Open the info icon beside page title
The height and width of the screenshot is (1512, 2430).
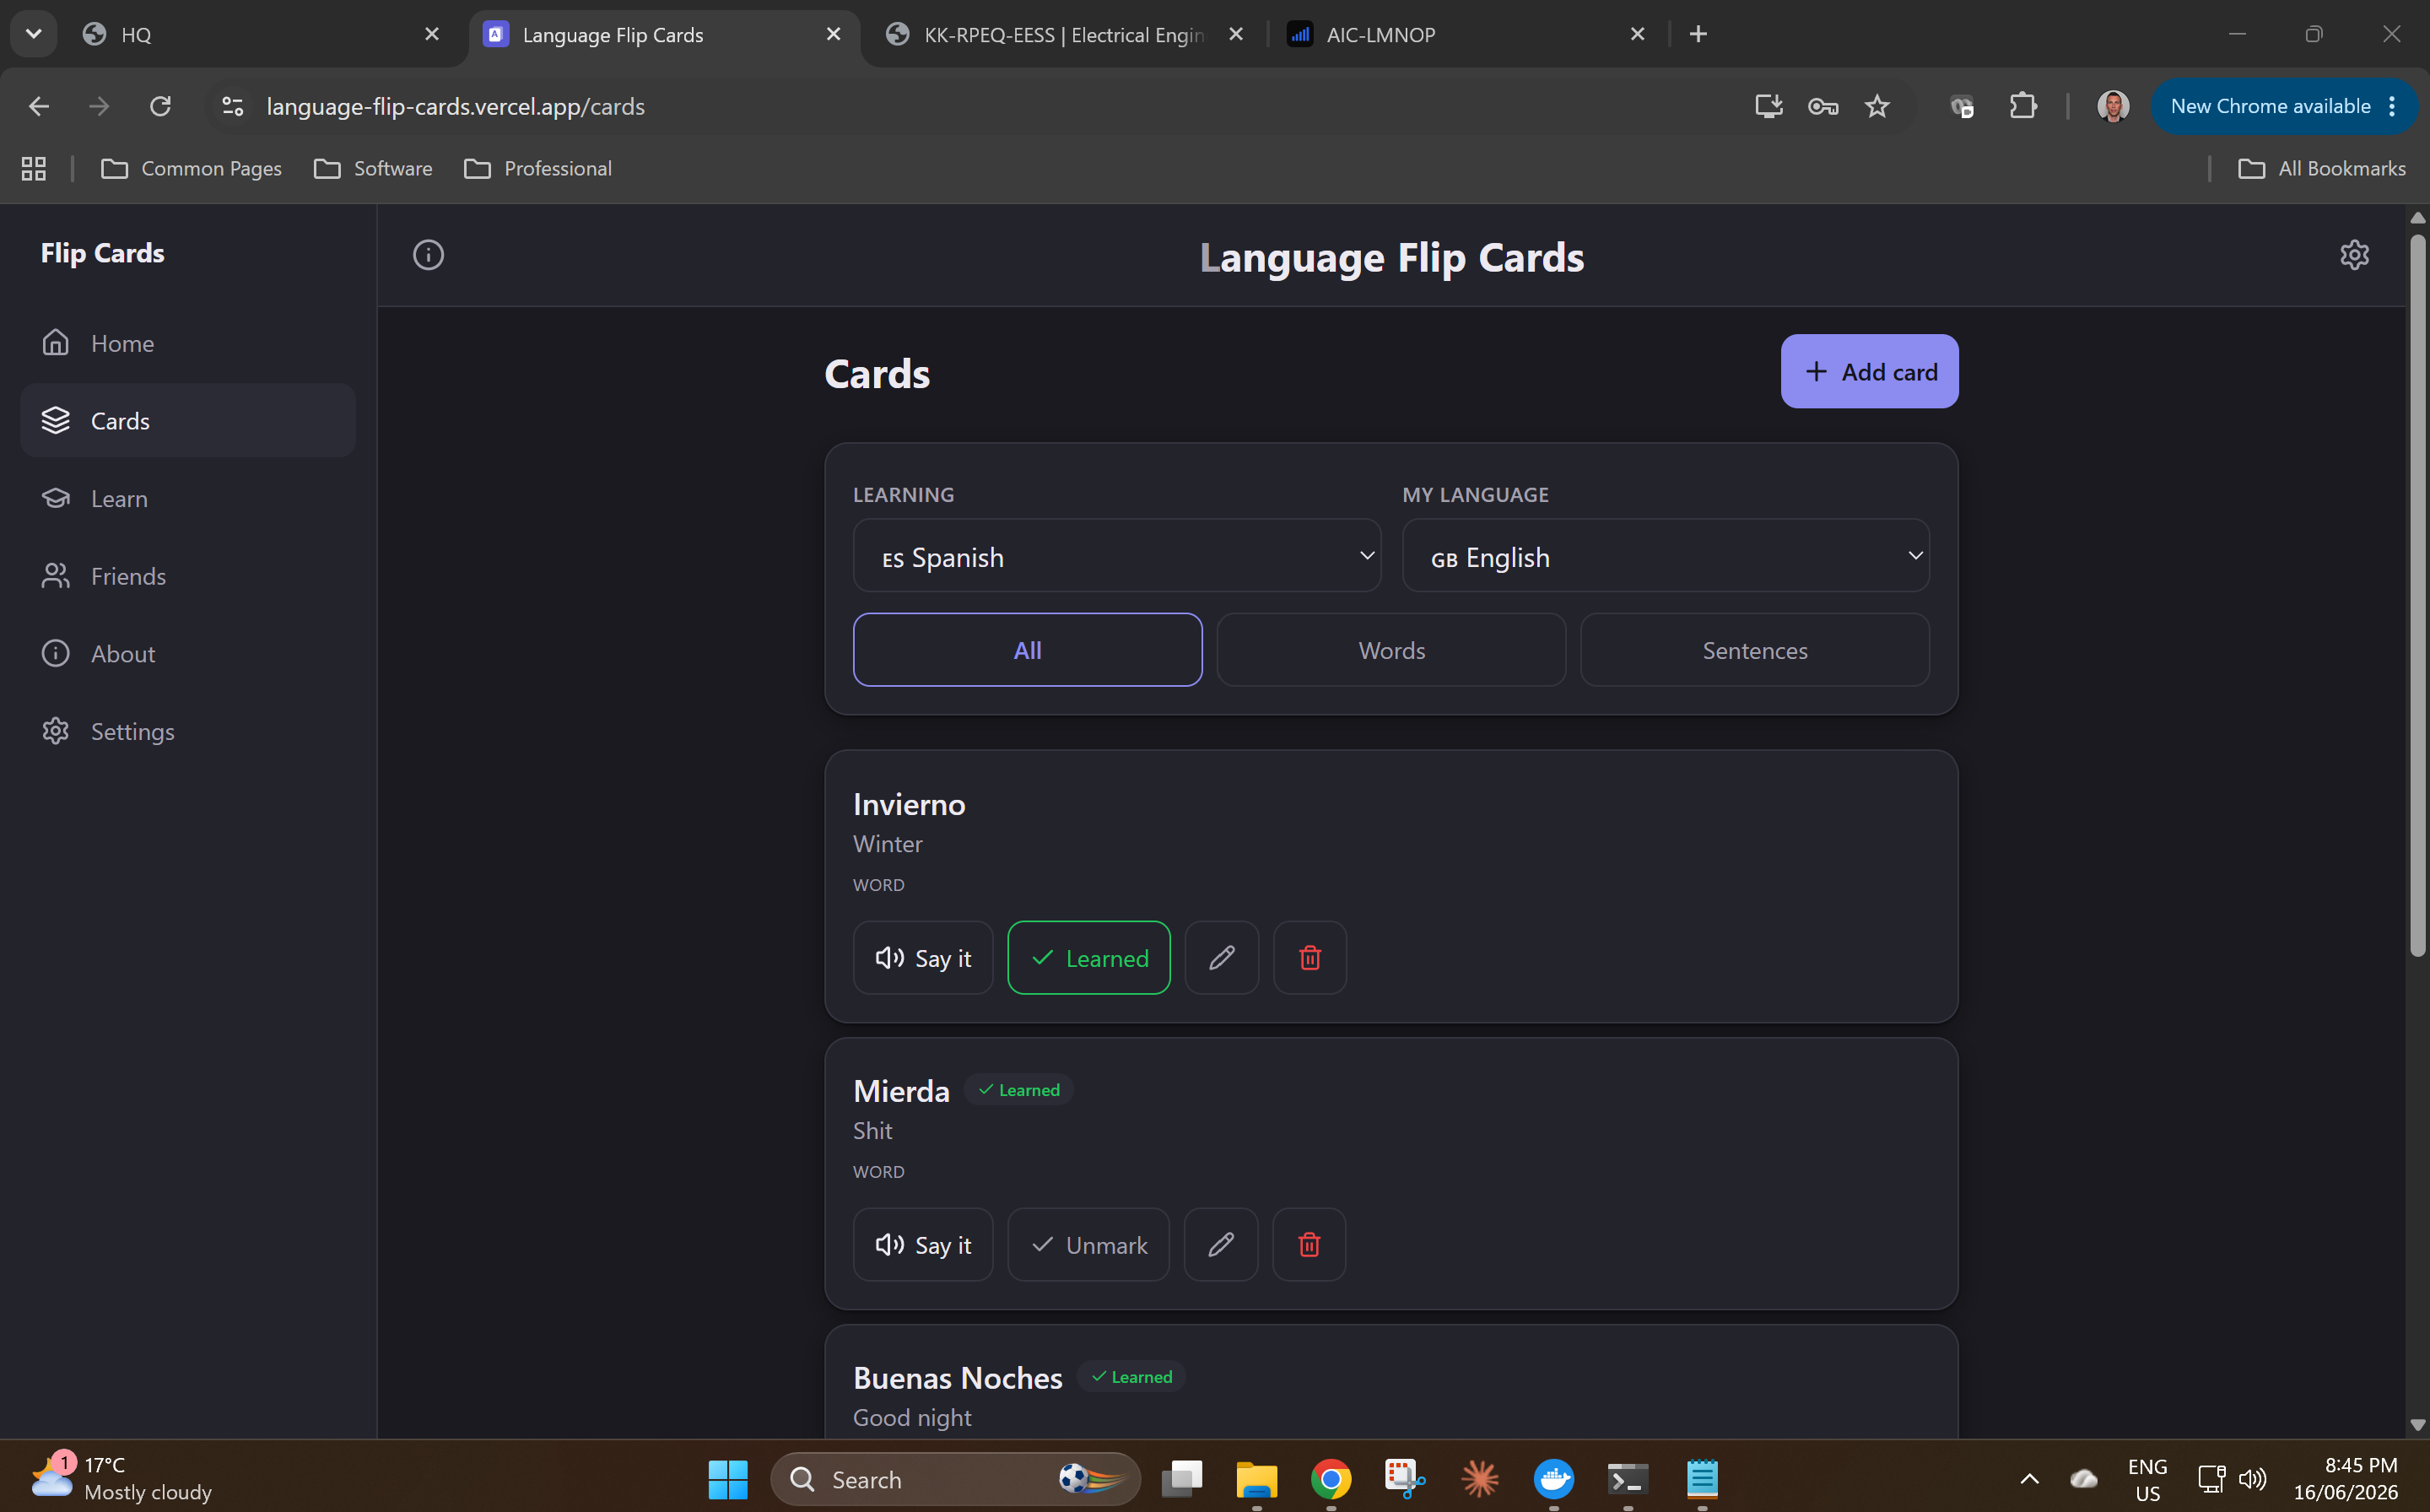pos(428,255)
